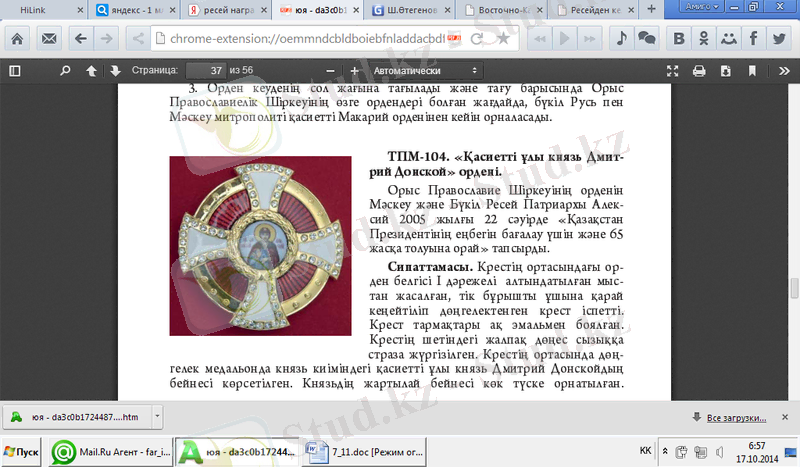This screenshot has height=467, width=800.
Task: Toggle the PDF viewer sidebar
Action: pos(14,72)
